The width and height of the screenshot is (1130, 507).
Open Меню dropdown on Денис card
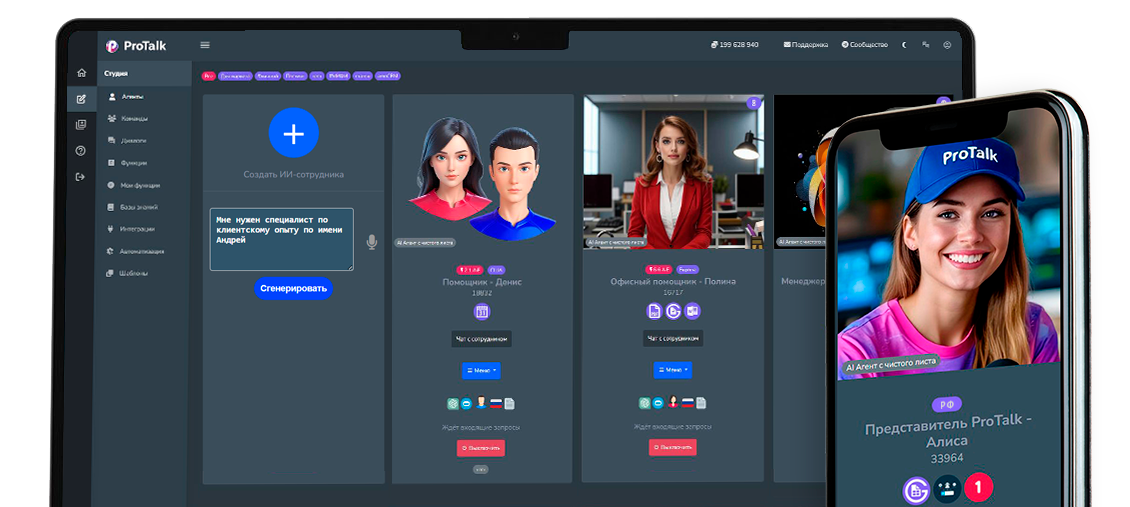tap(481, 370)
